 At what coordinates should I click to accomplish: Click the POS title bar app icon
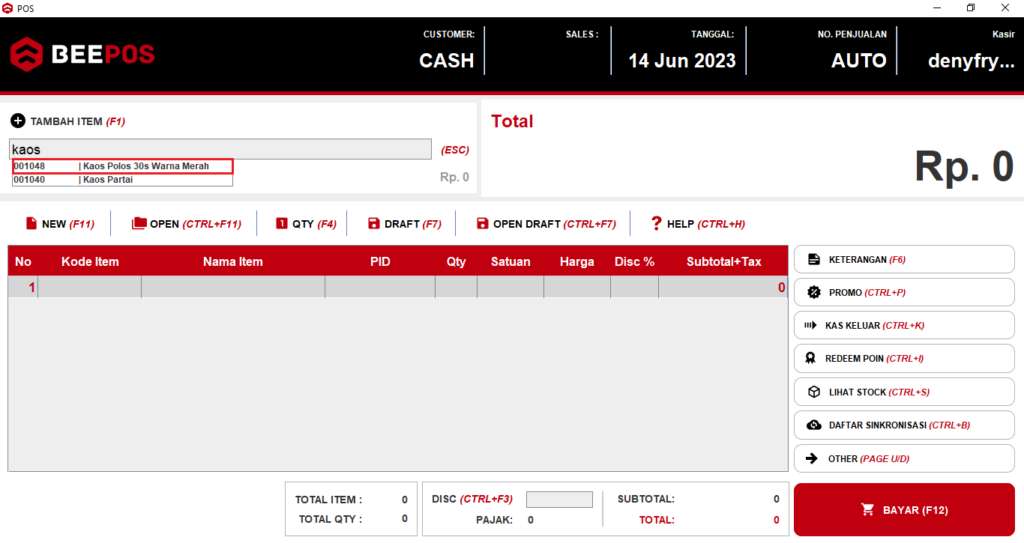click(7, 8)
